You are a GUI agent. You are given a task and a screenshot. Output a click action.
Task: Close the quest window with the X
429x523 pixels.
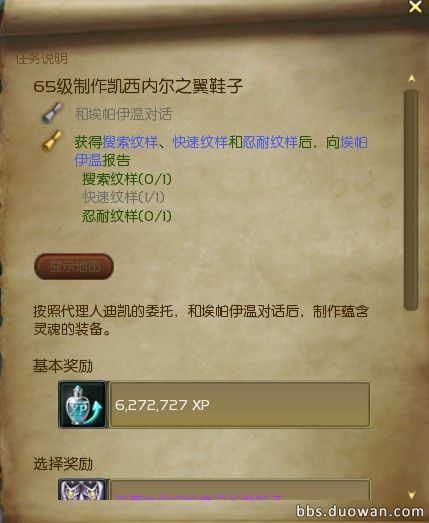click(415, 7)
